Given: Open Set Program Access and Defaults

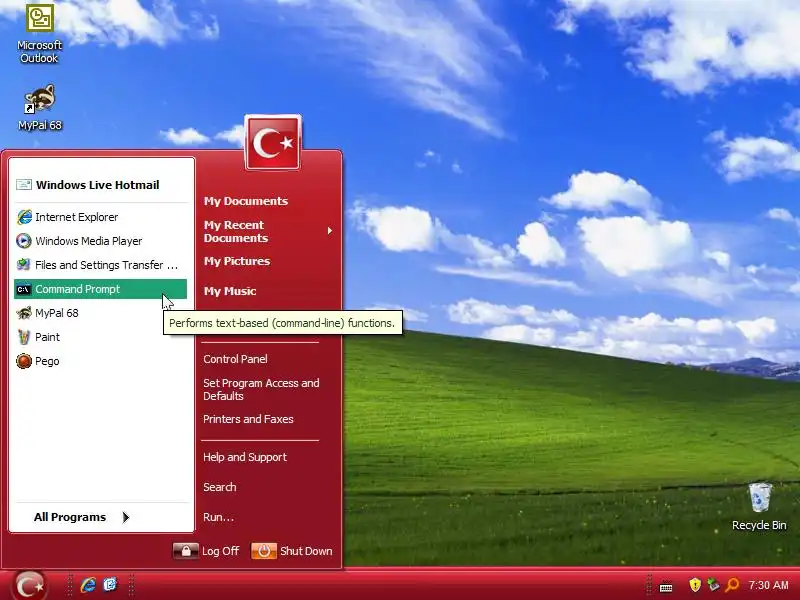Looking at the screenshot, I should click(x=261, y=389).
